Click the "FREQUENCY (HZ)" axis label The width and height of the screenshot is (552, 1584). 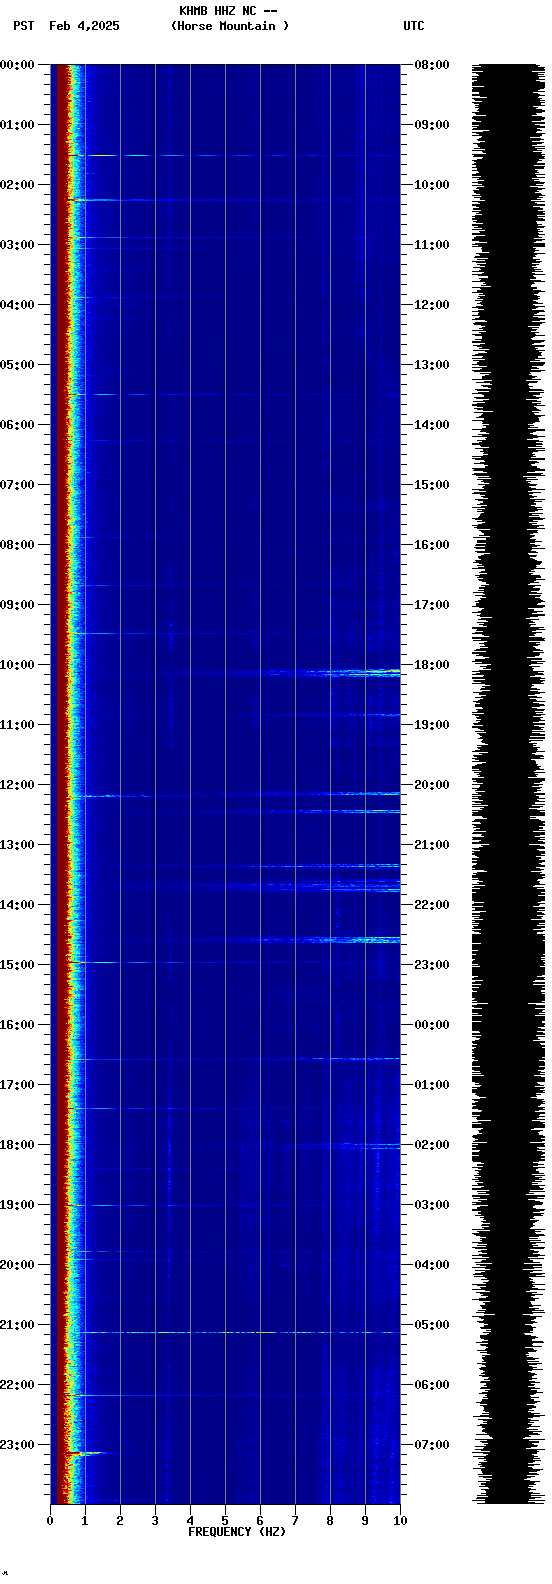coord(237,1532)
